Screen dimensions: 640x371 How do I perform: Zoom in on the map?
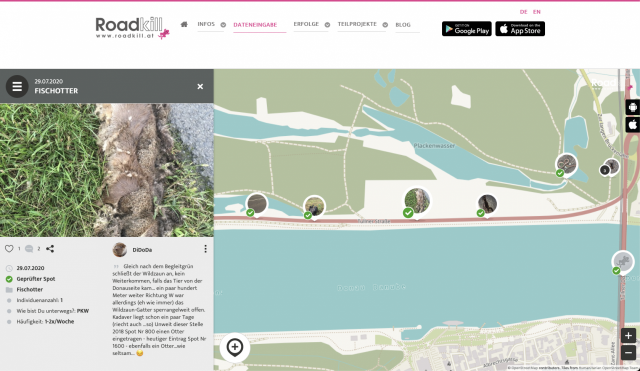(629, 335)
